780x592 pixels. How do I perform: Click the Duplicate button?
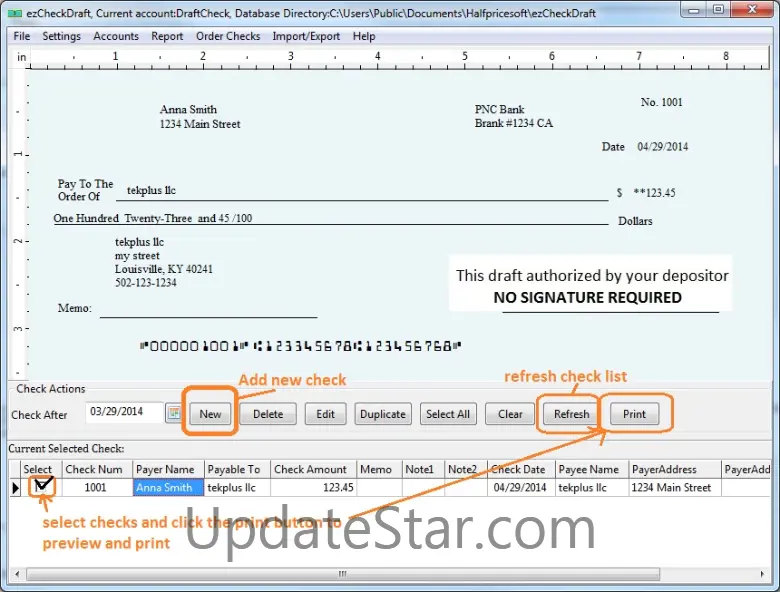[383, 414]
